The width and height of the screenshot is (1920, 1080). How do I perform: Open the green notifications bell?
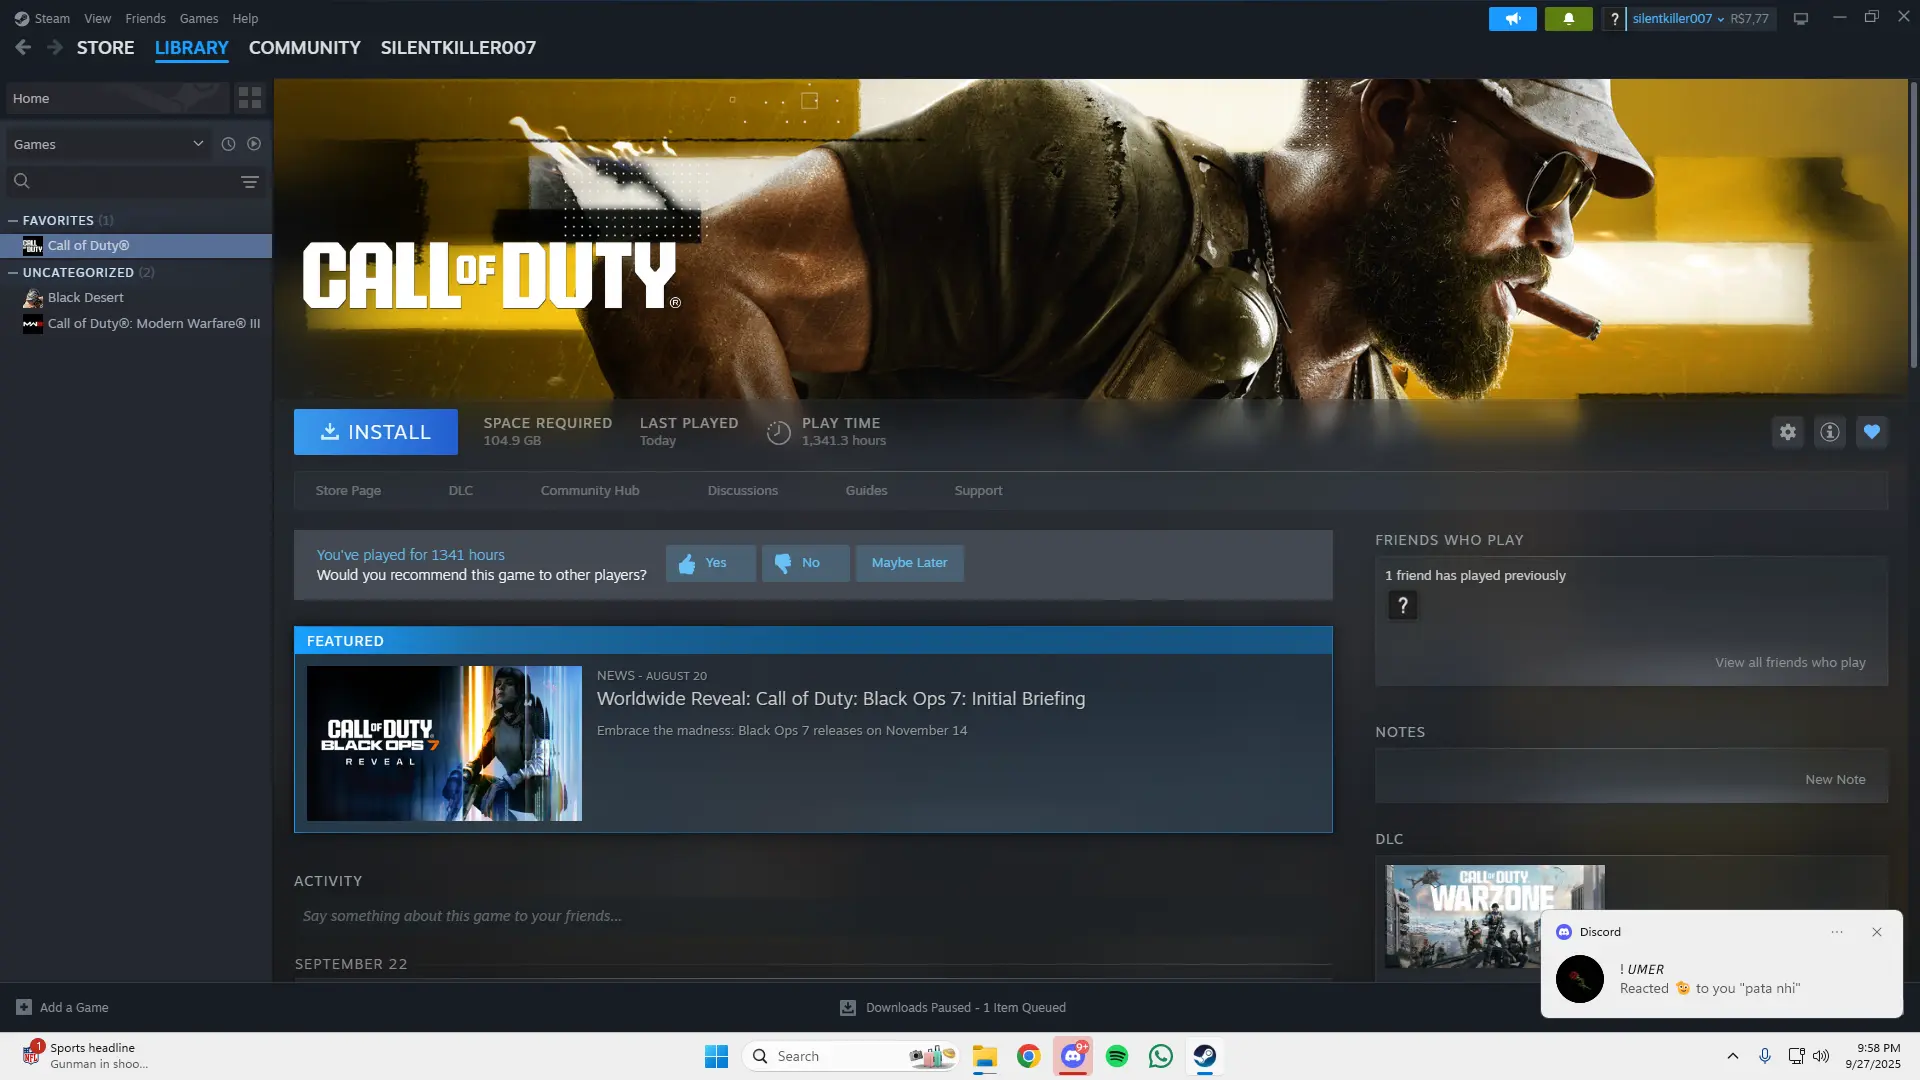point(1568,19)
